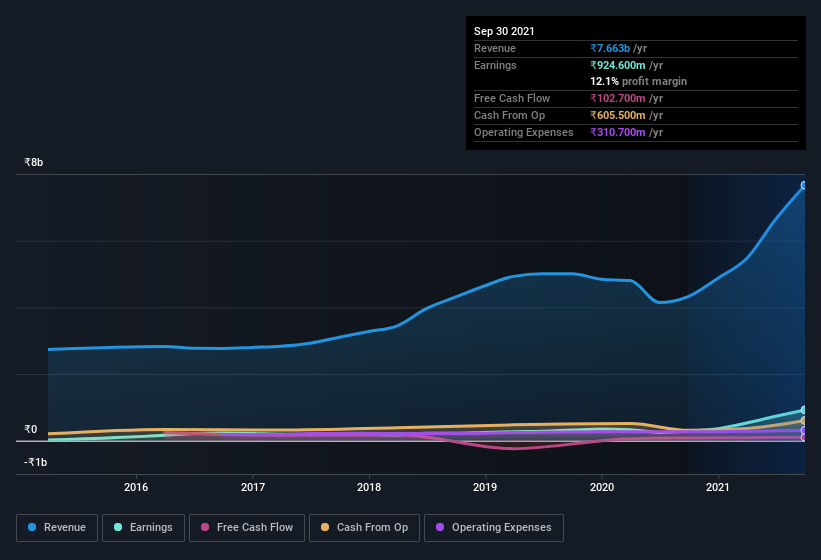Image resolution: width=821 pixels, height=560 pixels.
Task: Toggle the Revenue legend button
Action: (x=57, y=528)
